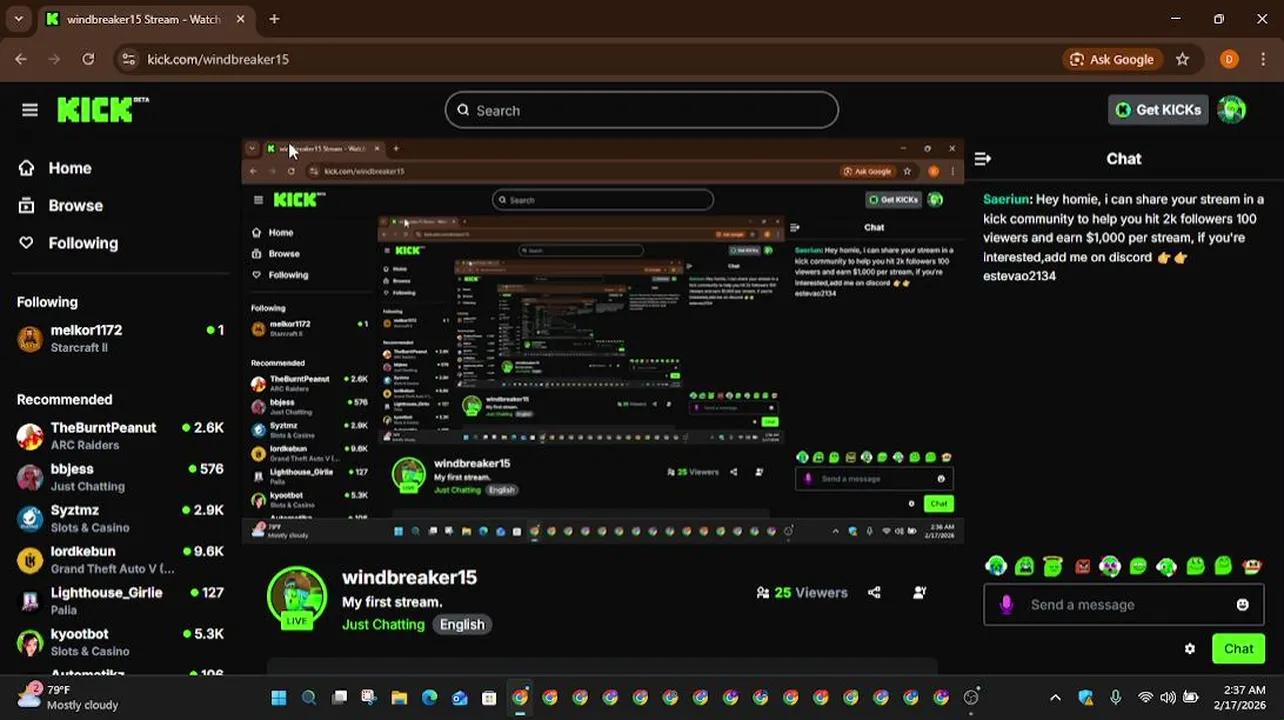Open Microsoft Edge from taskbar

click(429, 698)
